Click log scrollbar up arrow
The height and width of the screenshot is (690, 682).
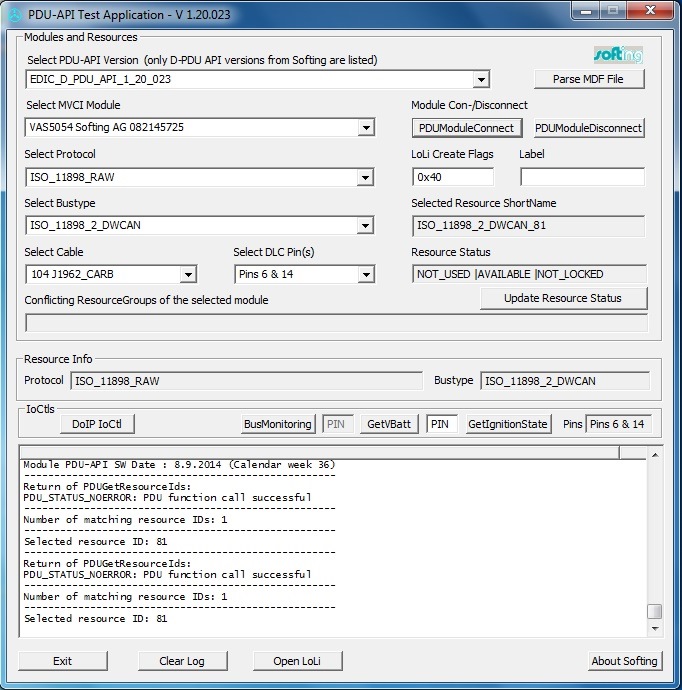pos(655,455)
